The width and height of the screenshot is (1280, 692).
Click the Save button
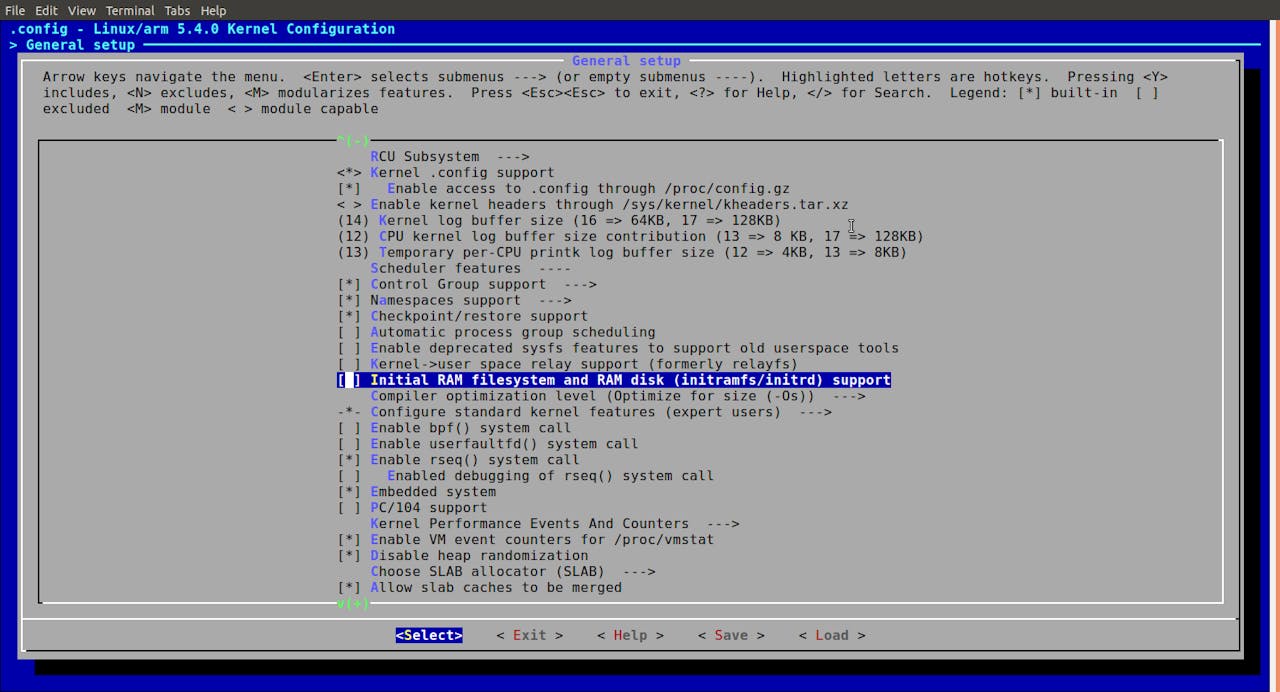(730, 635)
